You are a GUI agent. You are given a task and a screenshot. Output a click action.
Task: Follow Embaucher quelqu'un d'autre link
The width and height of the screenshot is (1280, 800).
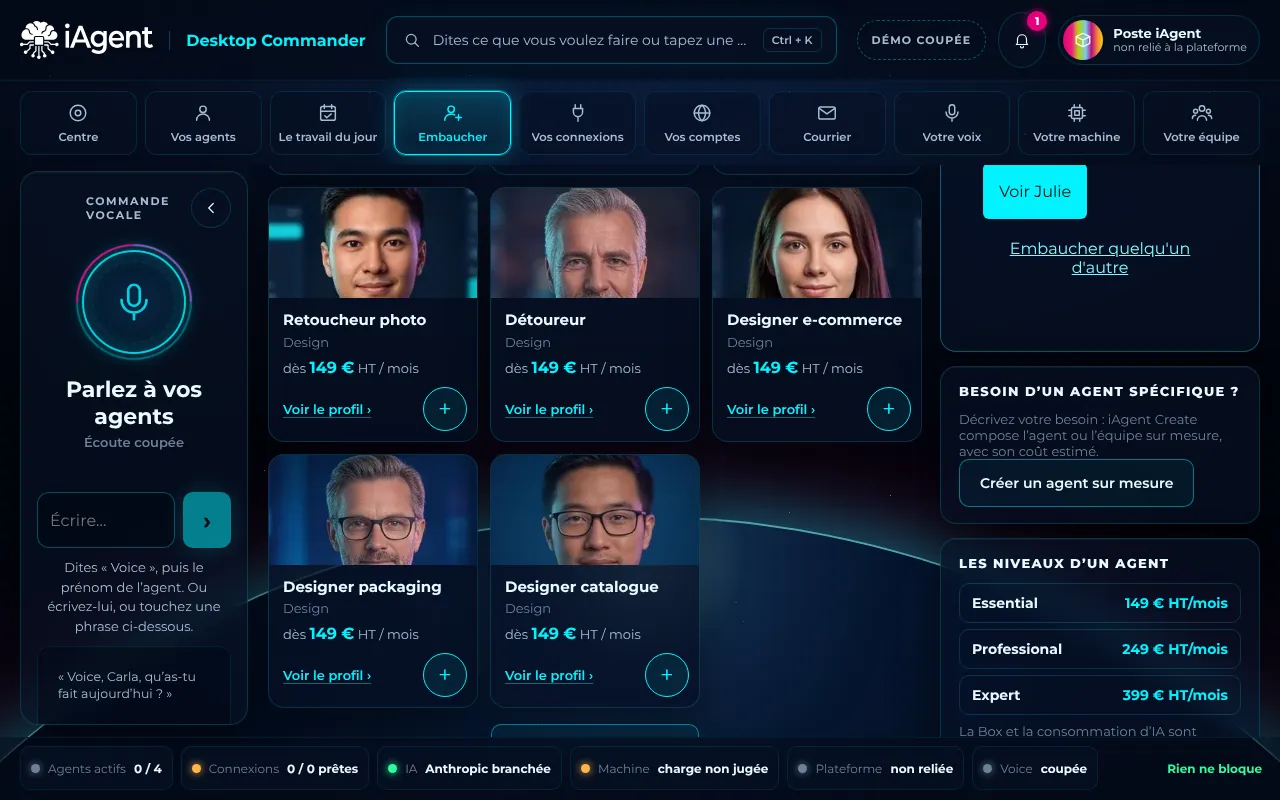tap(1100, 258)
